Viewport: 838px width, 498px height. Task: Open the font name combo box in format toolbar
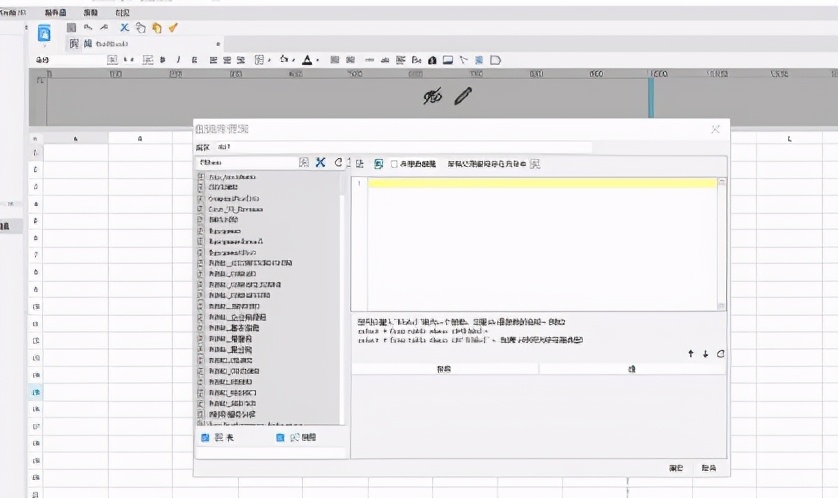coord(68,60)
